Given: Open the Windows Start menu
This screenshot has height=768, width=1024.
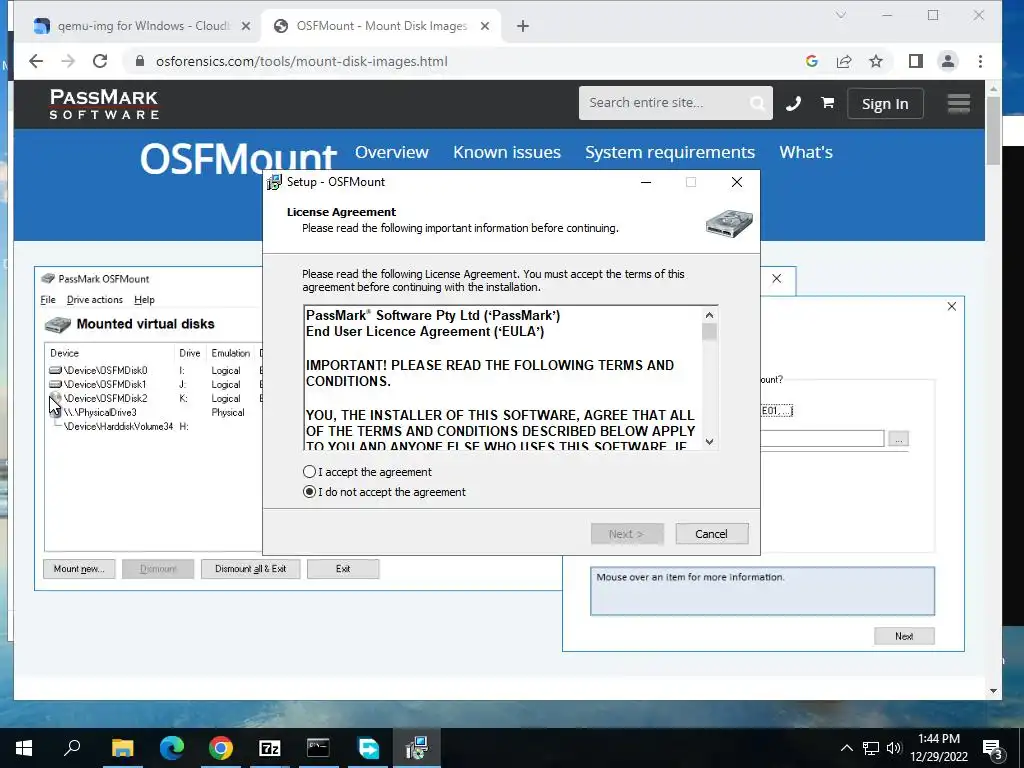Looking at the screenshot, I should point(24,748).
